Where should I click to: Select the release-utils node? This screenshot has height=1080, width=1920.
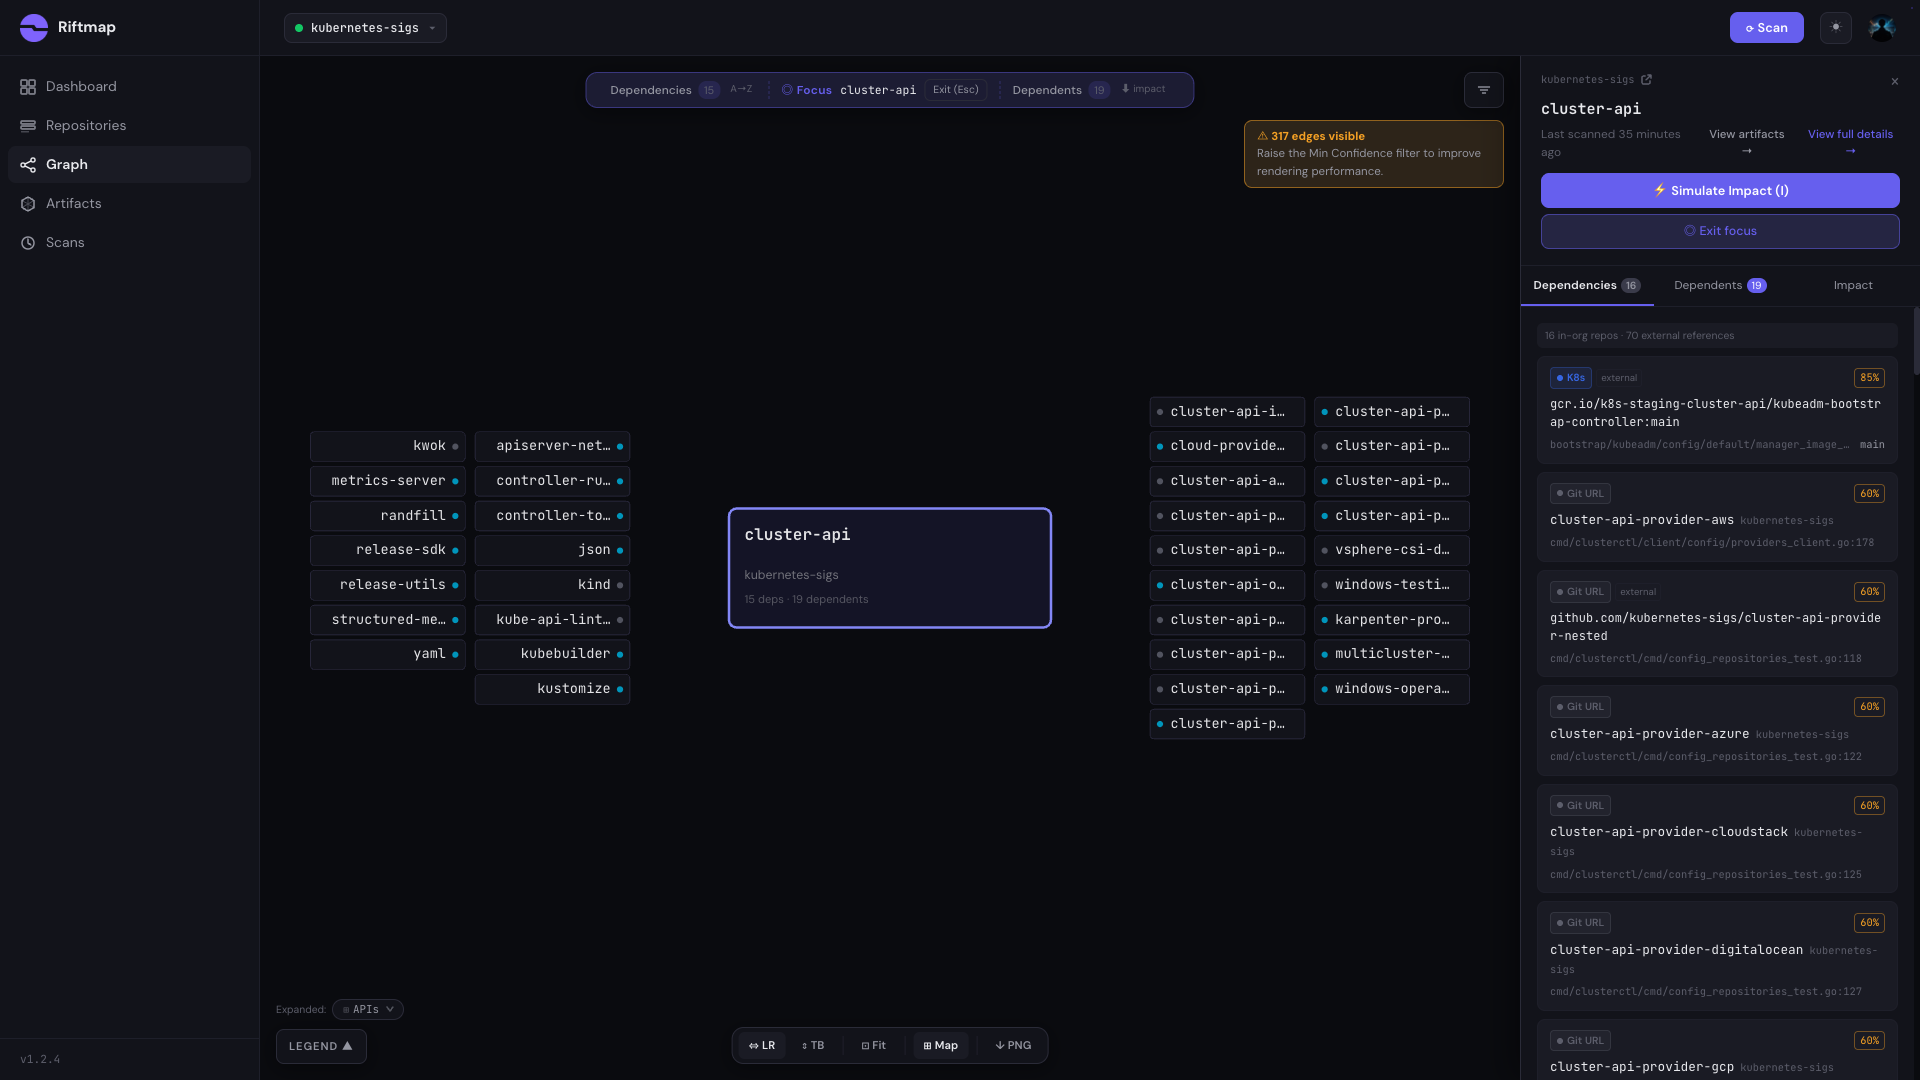click(388, 585)
